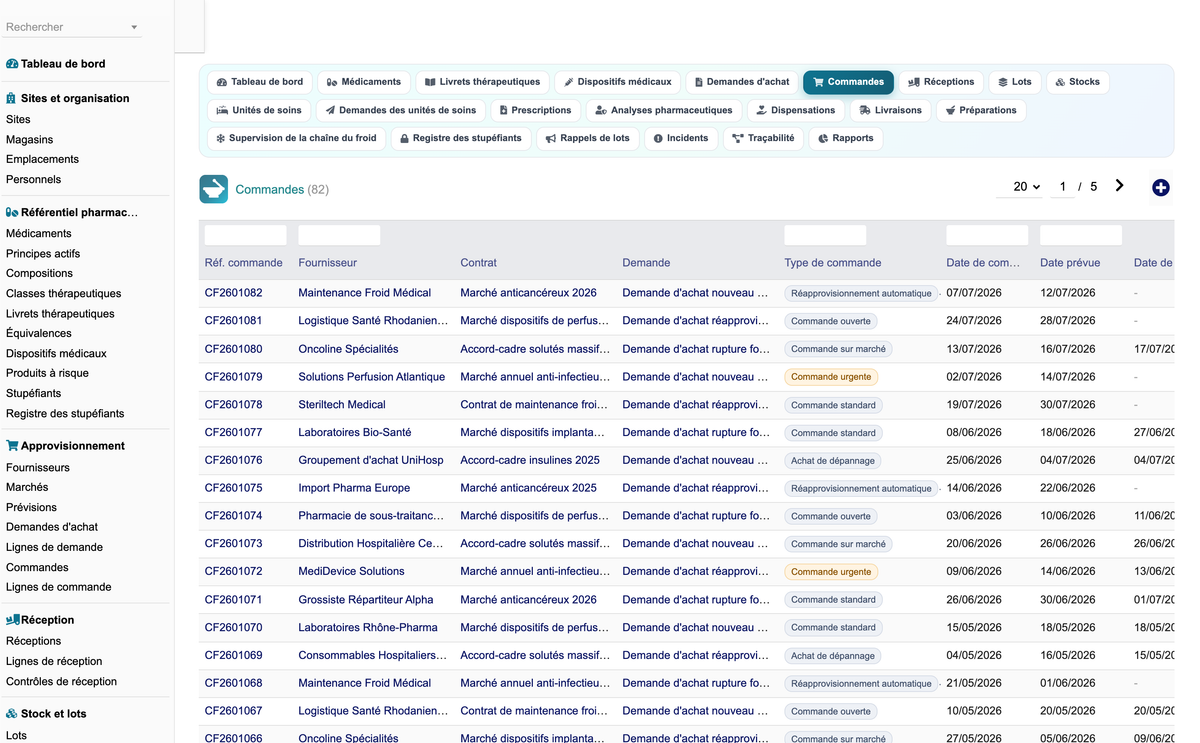Open contract Accord-cadre insulines 2025
Screen dimensions: 1200x743
[530, 460]
